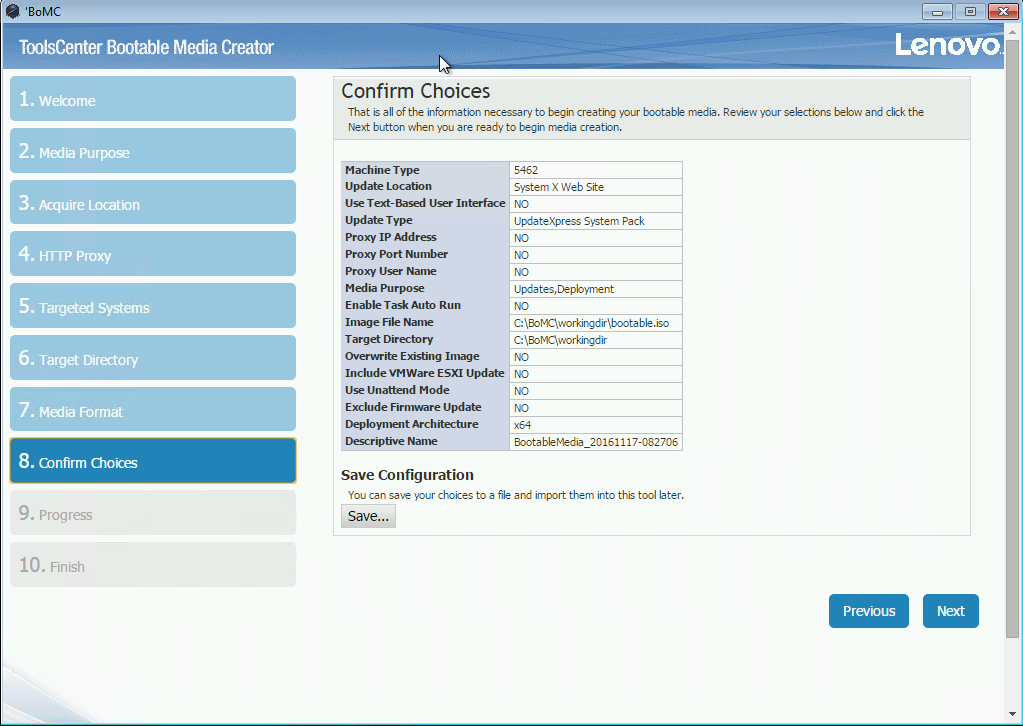Go to step 6 Target Directory
Image resolution: width=1023 pixels, height=726 pixels.
point(153,357)
